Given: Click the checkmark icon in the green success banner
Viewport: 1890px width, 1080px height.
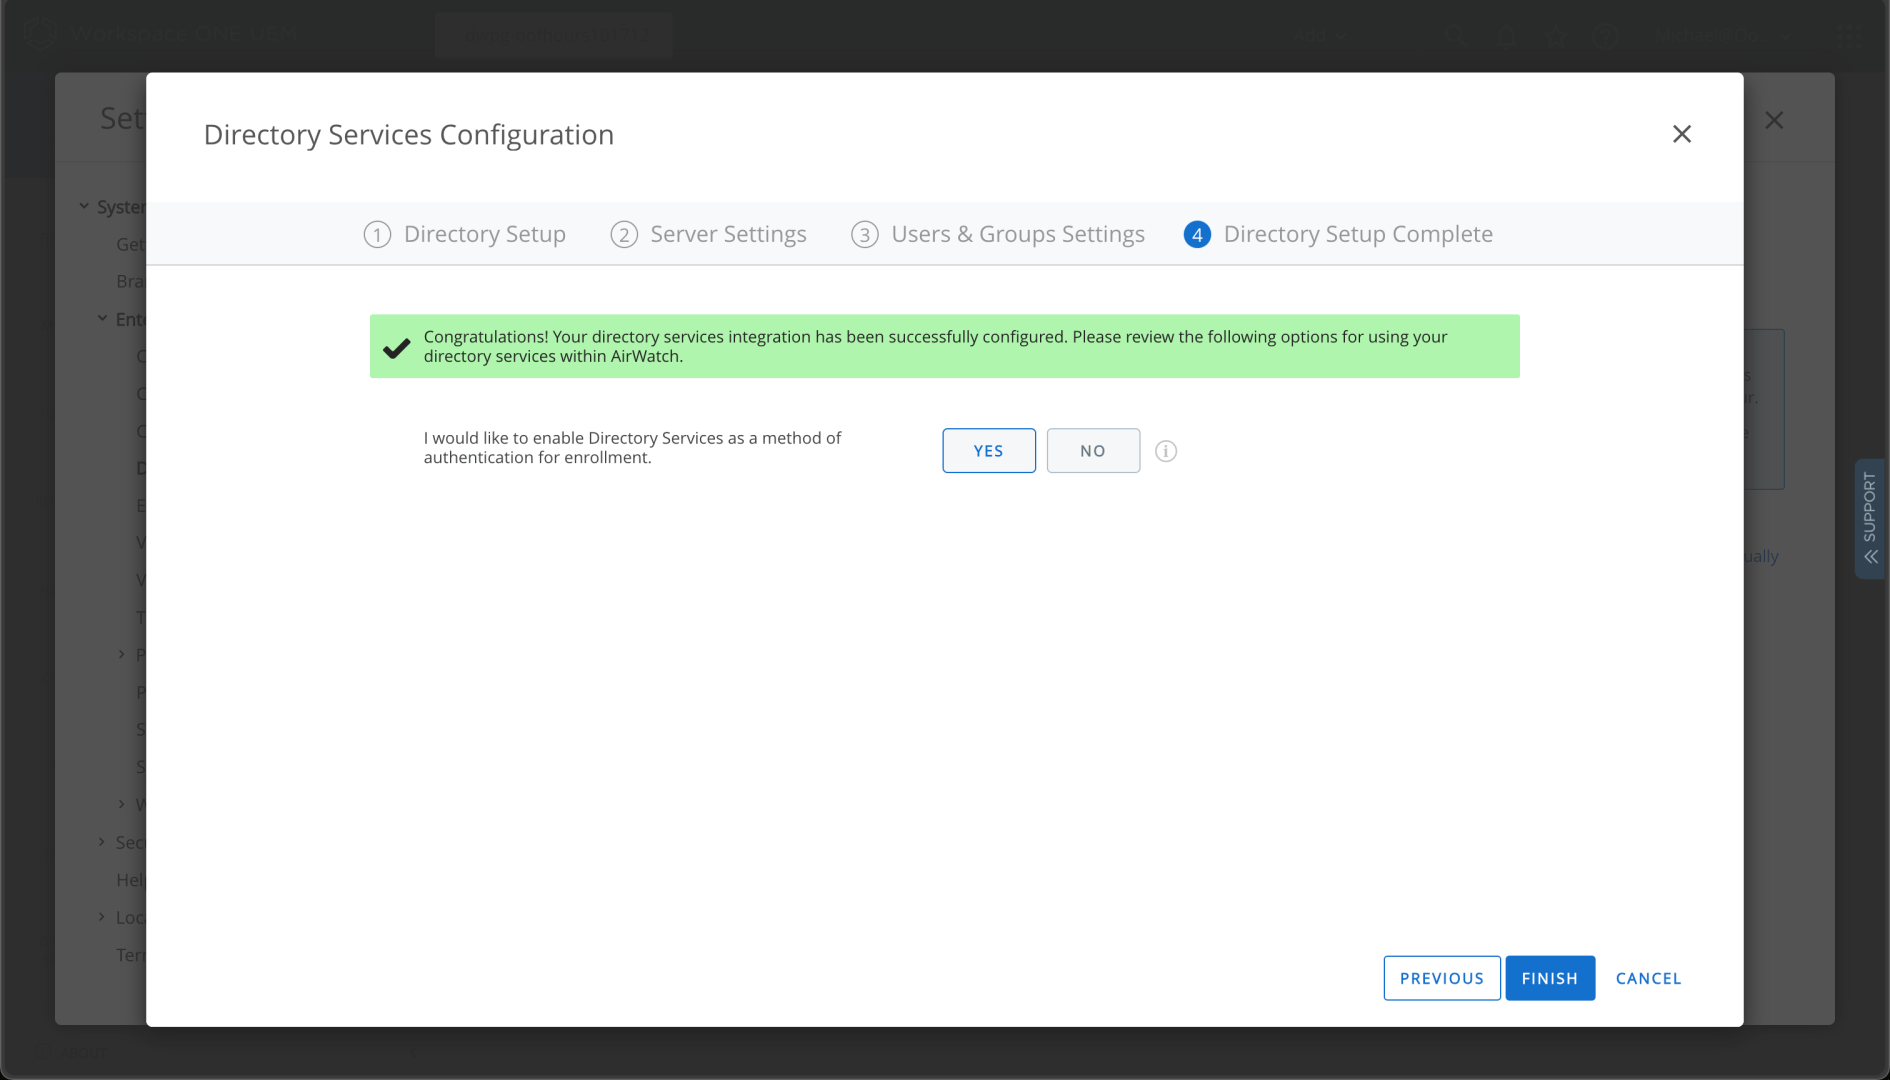Looking at the screenshot, I should [x=397, y=347].
